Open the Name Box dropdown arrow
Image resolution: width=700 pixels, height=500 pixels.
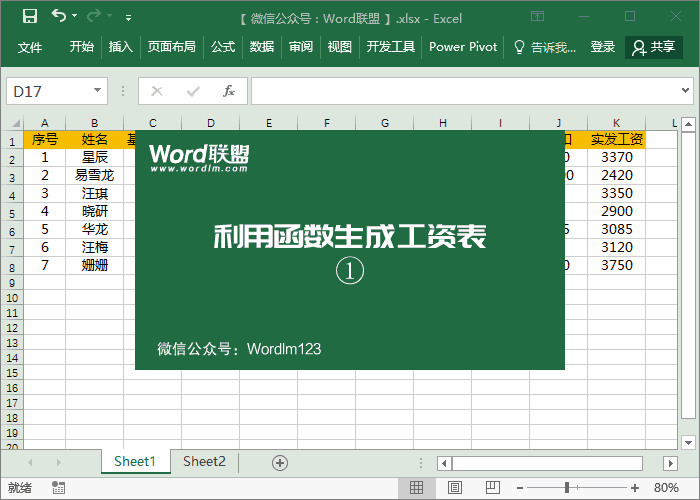click(x=98, y=91)
